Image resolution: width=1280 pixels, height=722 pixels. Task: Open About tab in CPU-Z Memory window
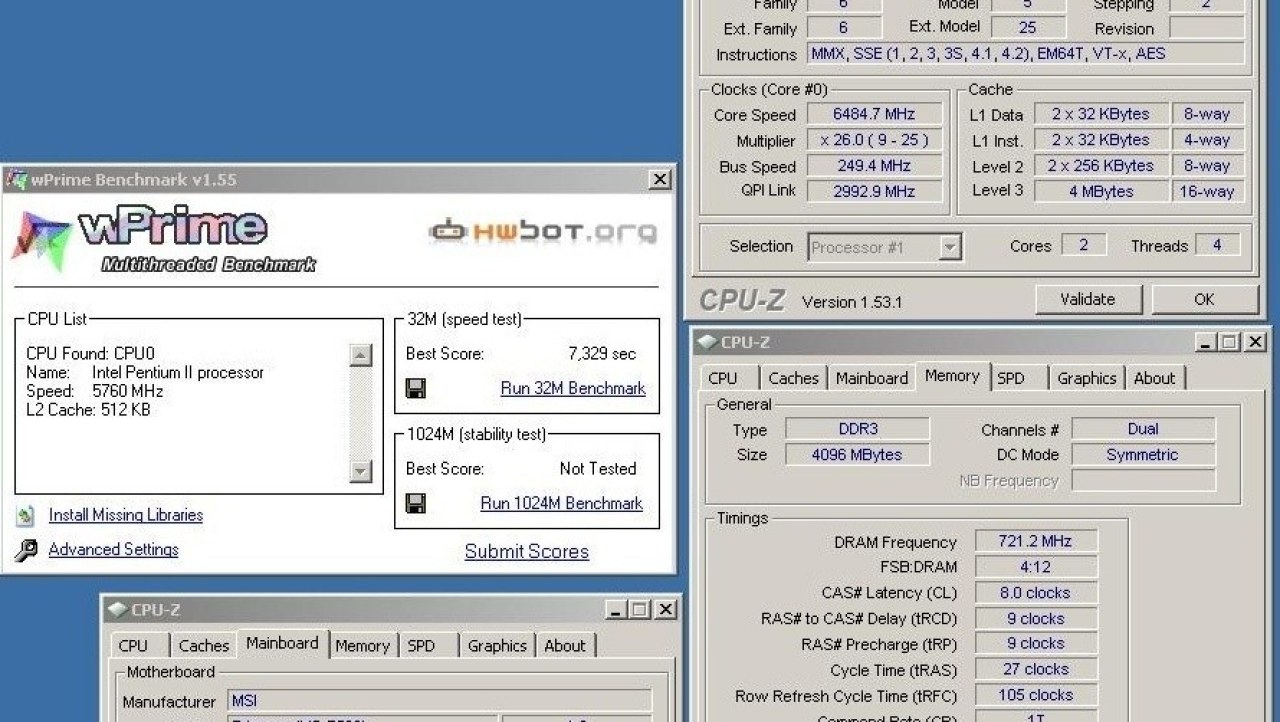click(1155, 378)
